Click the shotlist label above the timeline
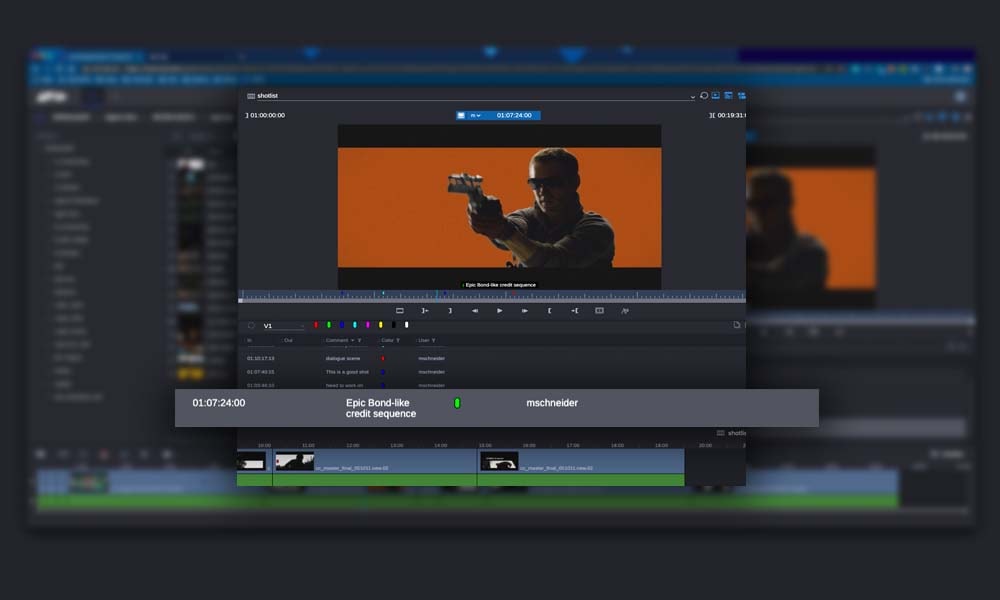Viewport: 1000px width, 600px height. click(737, 433)
